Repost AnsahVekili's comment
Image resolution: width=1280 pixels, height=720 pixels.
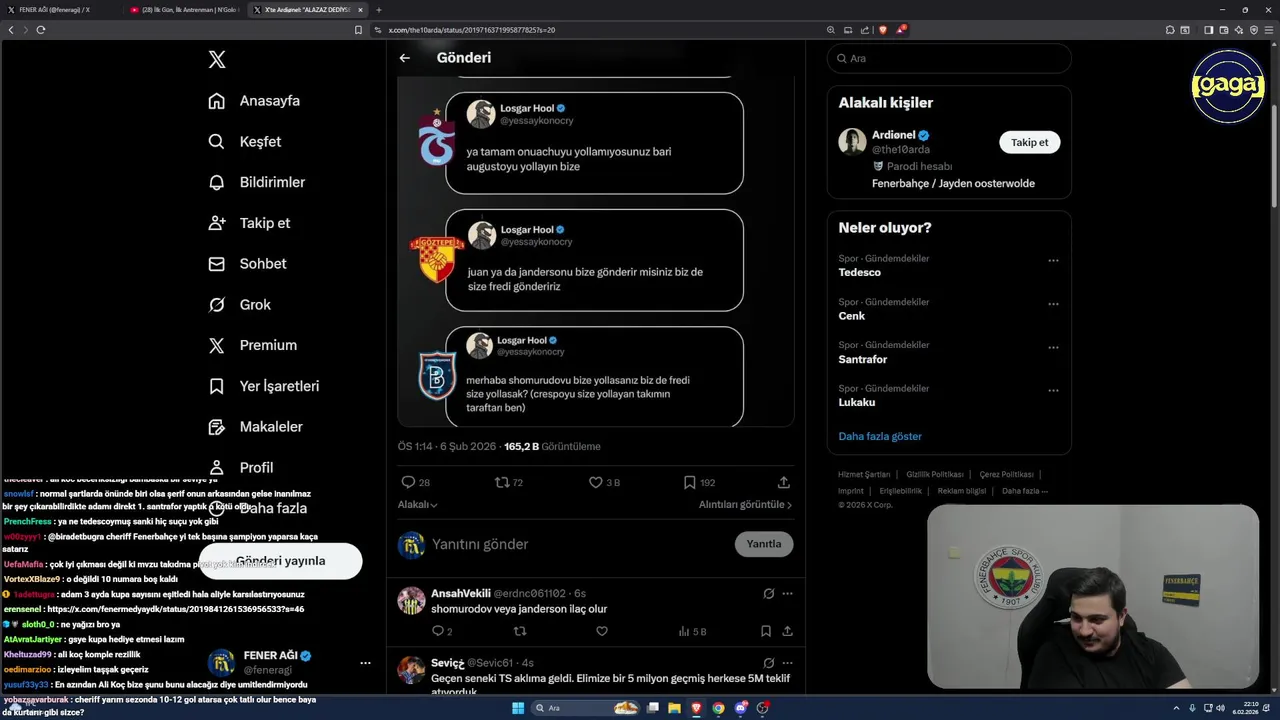(x=519, y=631)
